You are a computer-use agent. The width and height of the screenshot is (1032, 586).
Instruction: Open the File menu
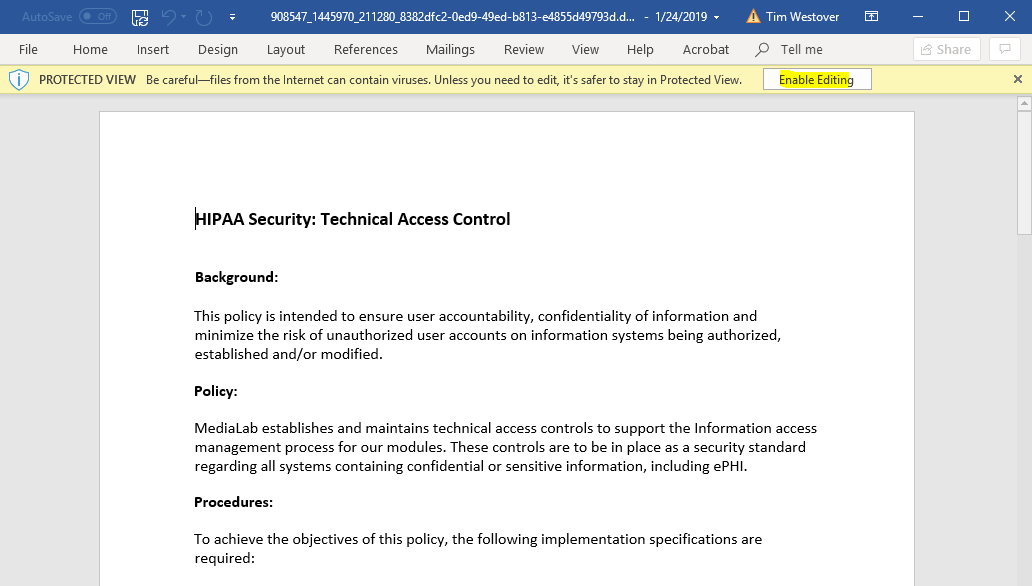[28, 49]
